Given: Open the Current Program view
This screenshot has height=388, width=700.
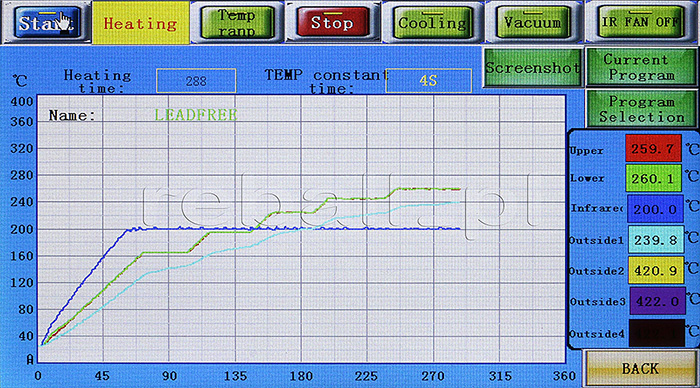Looking at the screenshot, I should pyautogui.click(x=642, y=67).
